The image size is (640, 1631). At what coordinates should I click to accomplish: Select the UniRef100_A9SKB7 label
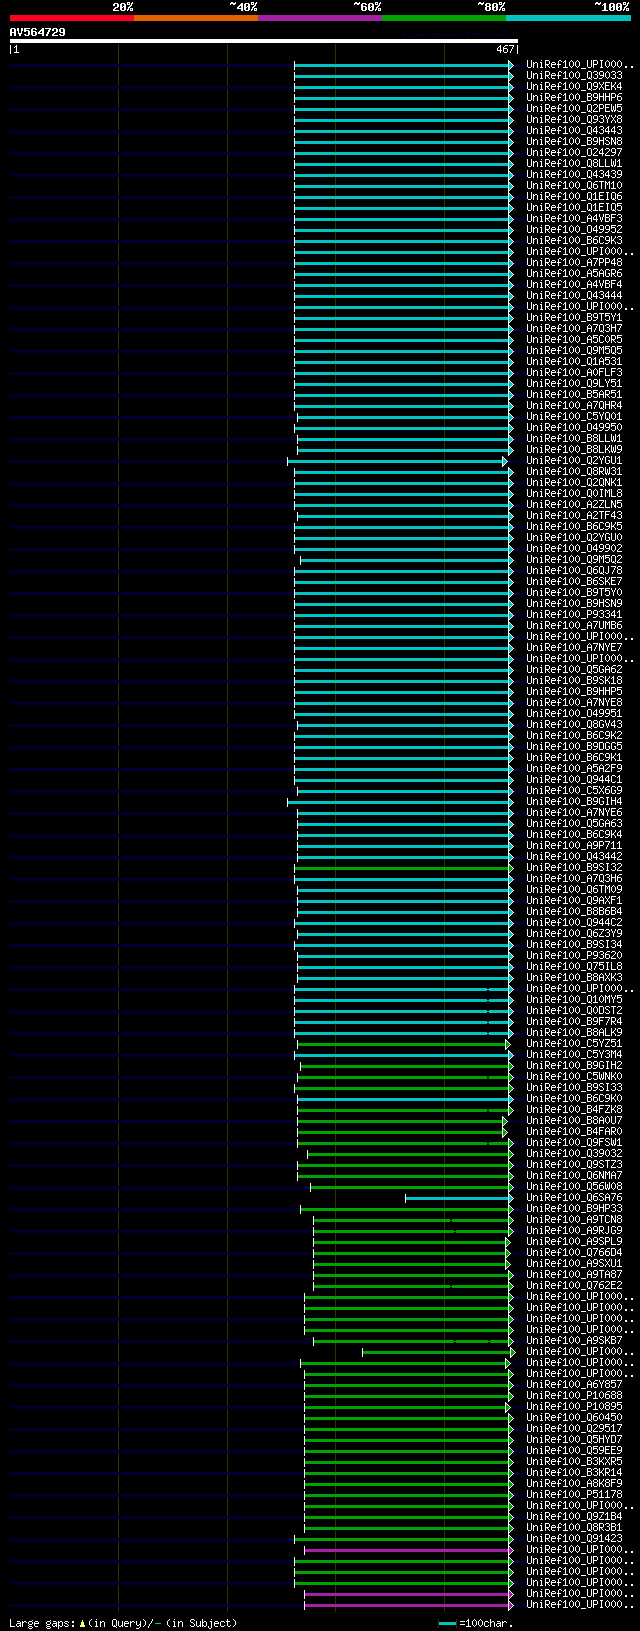(x=574, y=1340)
